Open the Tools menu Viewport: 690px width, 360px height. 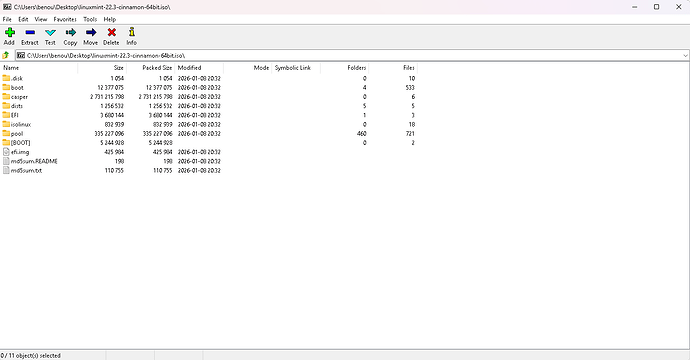tap(90, 19)
